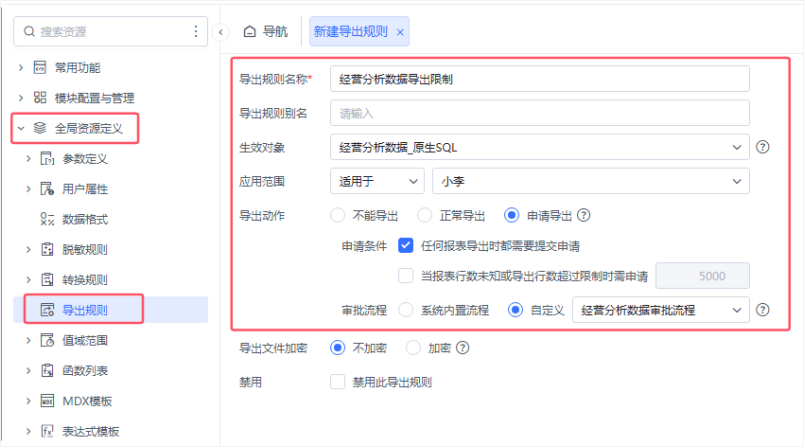Image resolution: width=805 pixels, height=448 pixels.
Task: Click the home icon beside 导航
Action: tap(250, 32)
